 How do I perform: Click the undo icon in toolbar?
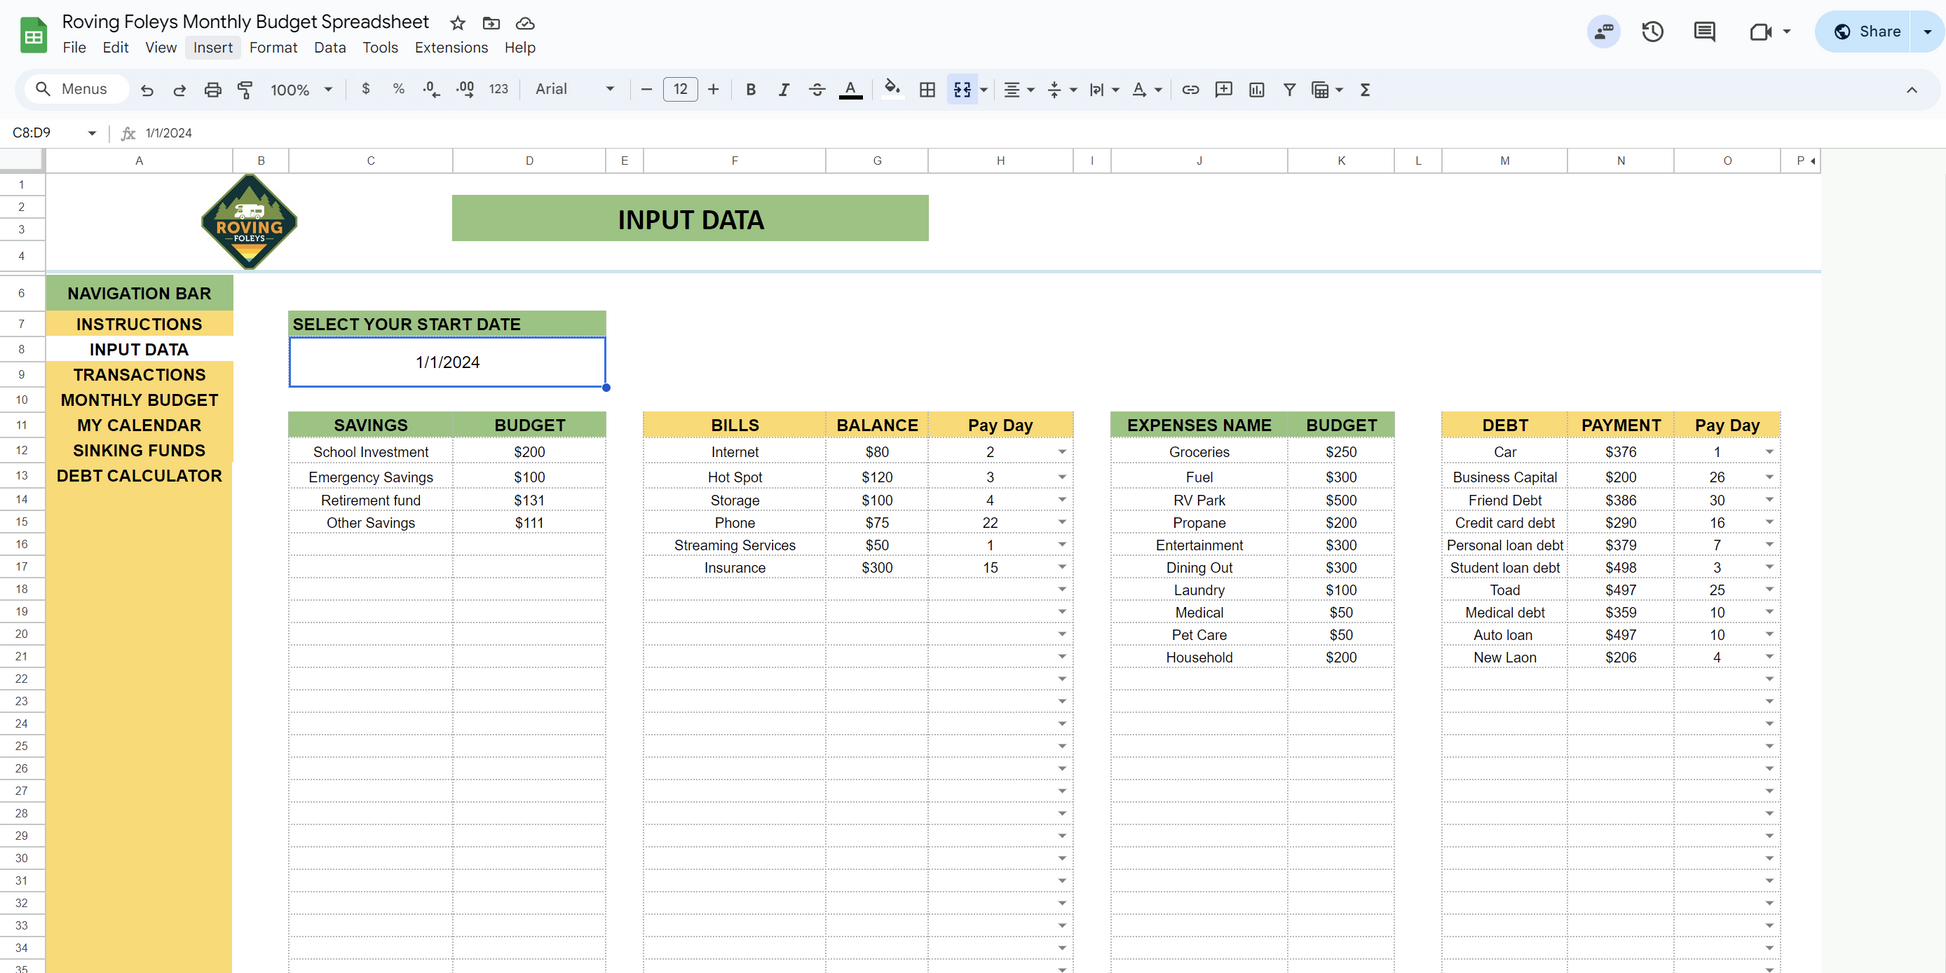pyautogui.click(x=147, y=90)
